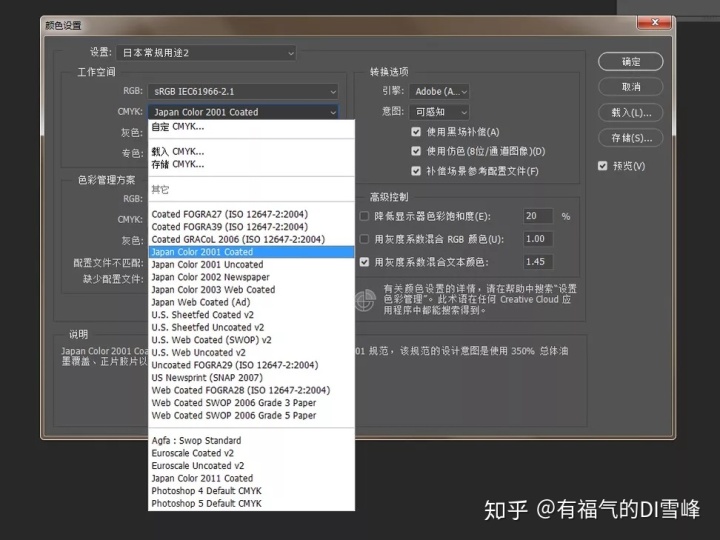Select U.S. Sheetfed Coated v2
720x540 pixels.
(x=251, y=315)
